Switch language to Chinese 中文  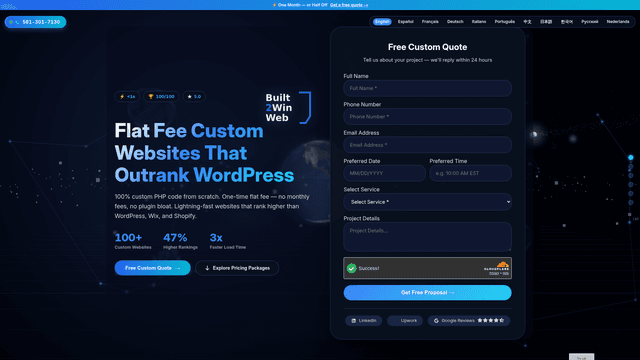coord(527,22)
